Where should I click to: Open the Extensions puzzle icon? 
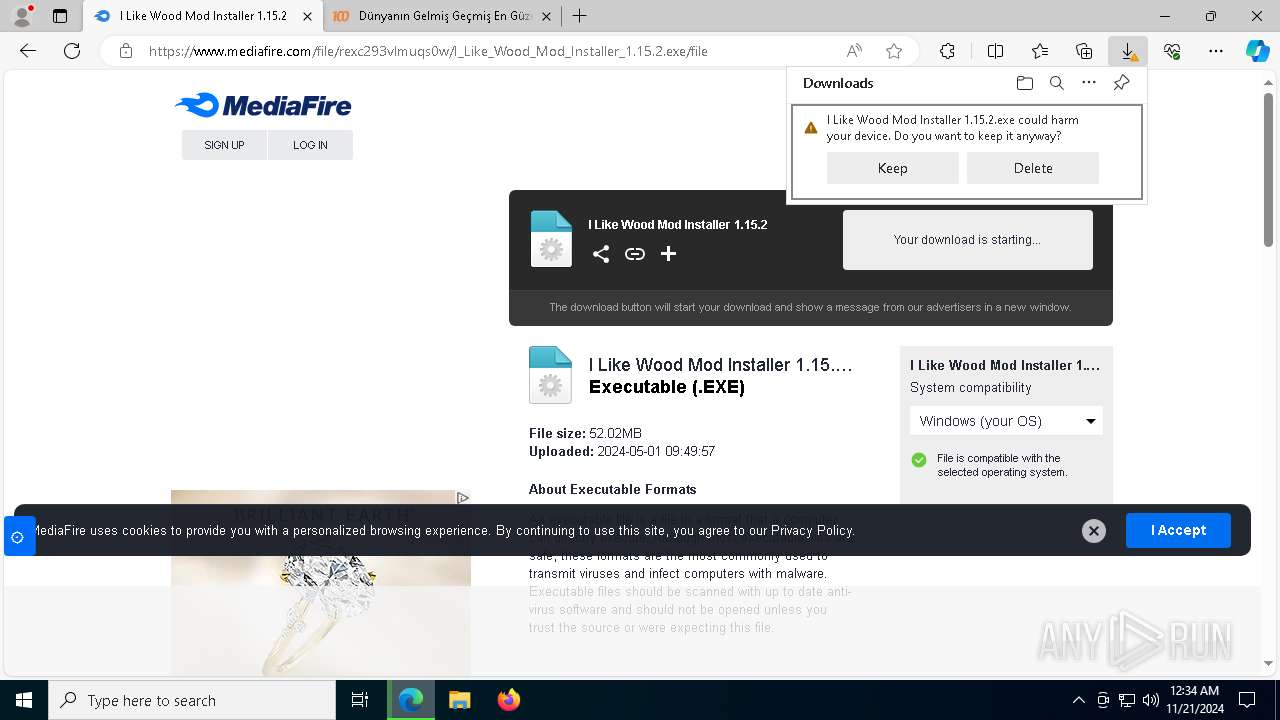pyautogui.click(x=947, y=51)
